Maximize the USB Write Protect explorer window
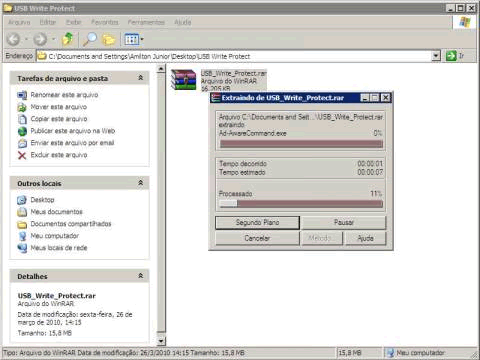 point(461,8)
